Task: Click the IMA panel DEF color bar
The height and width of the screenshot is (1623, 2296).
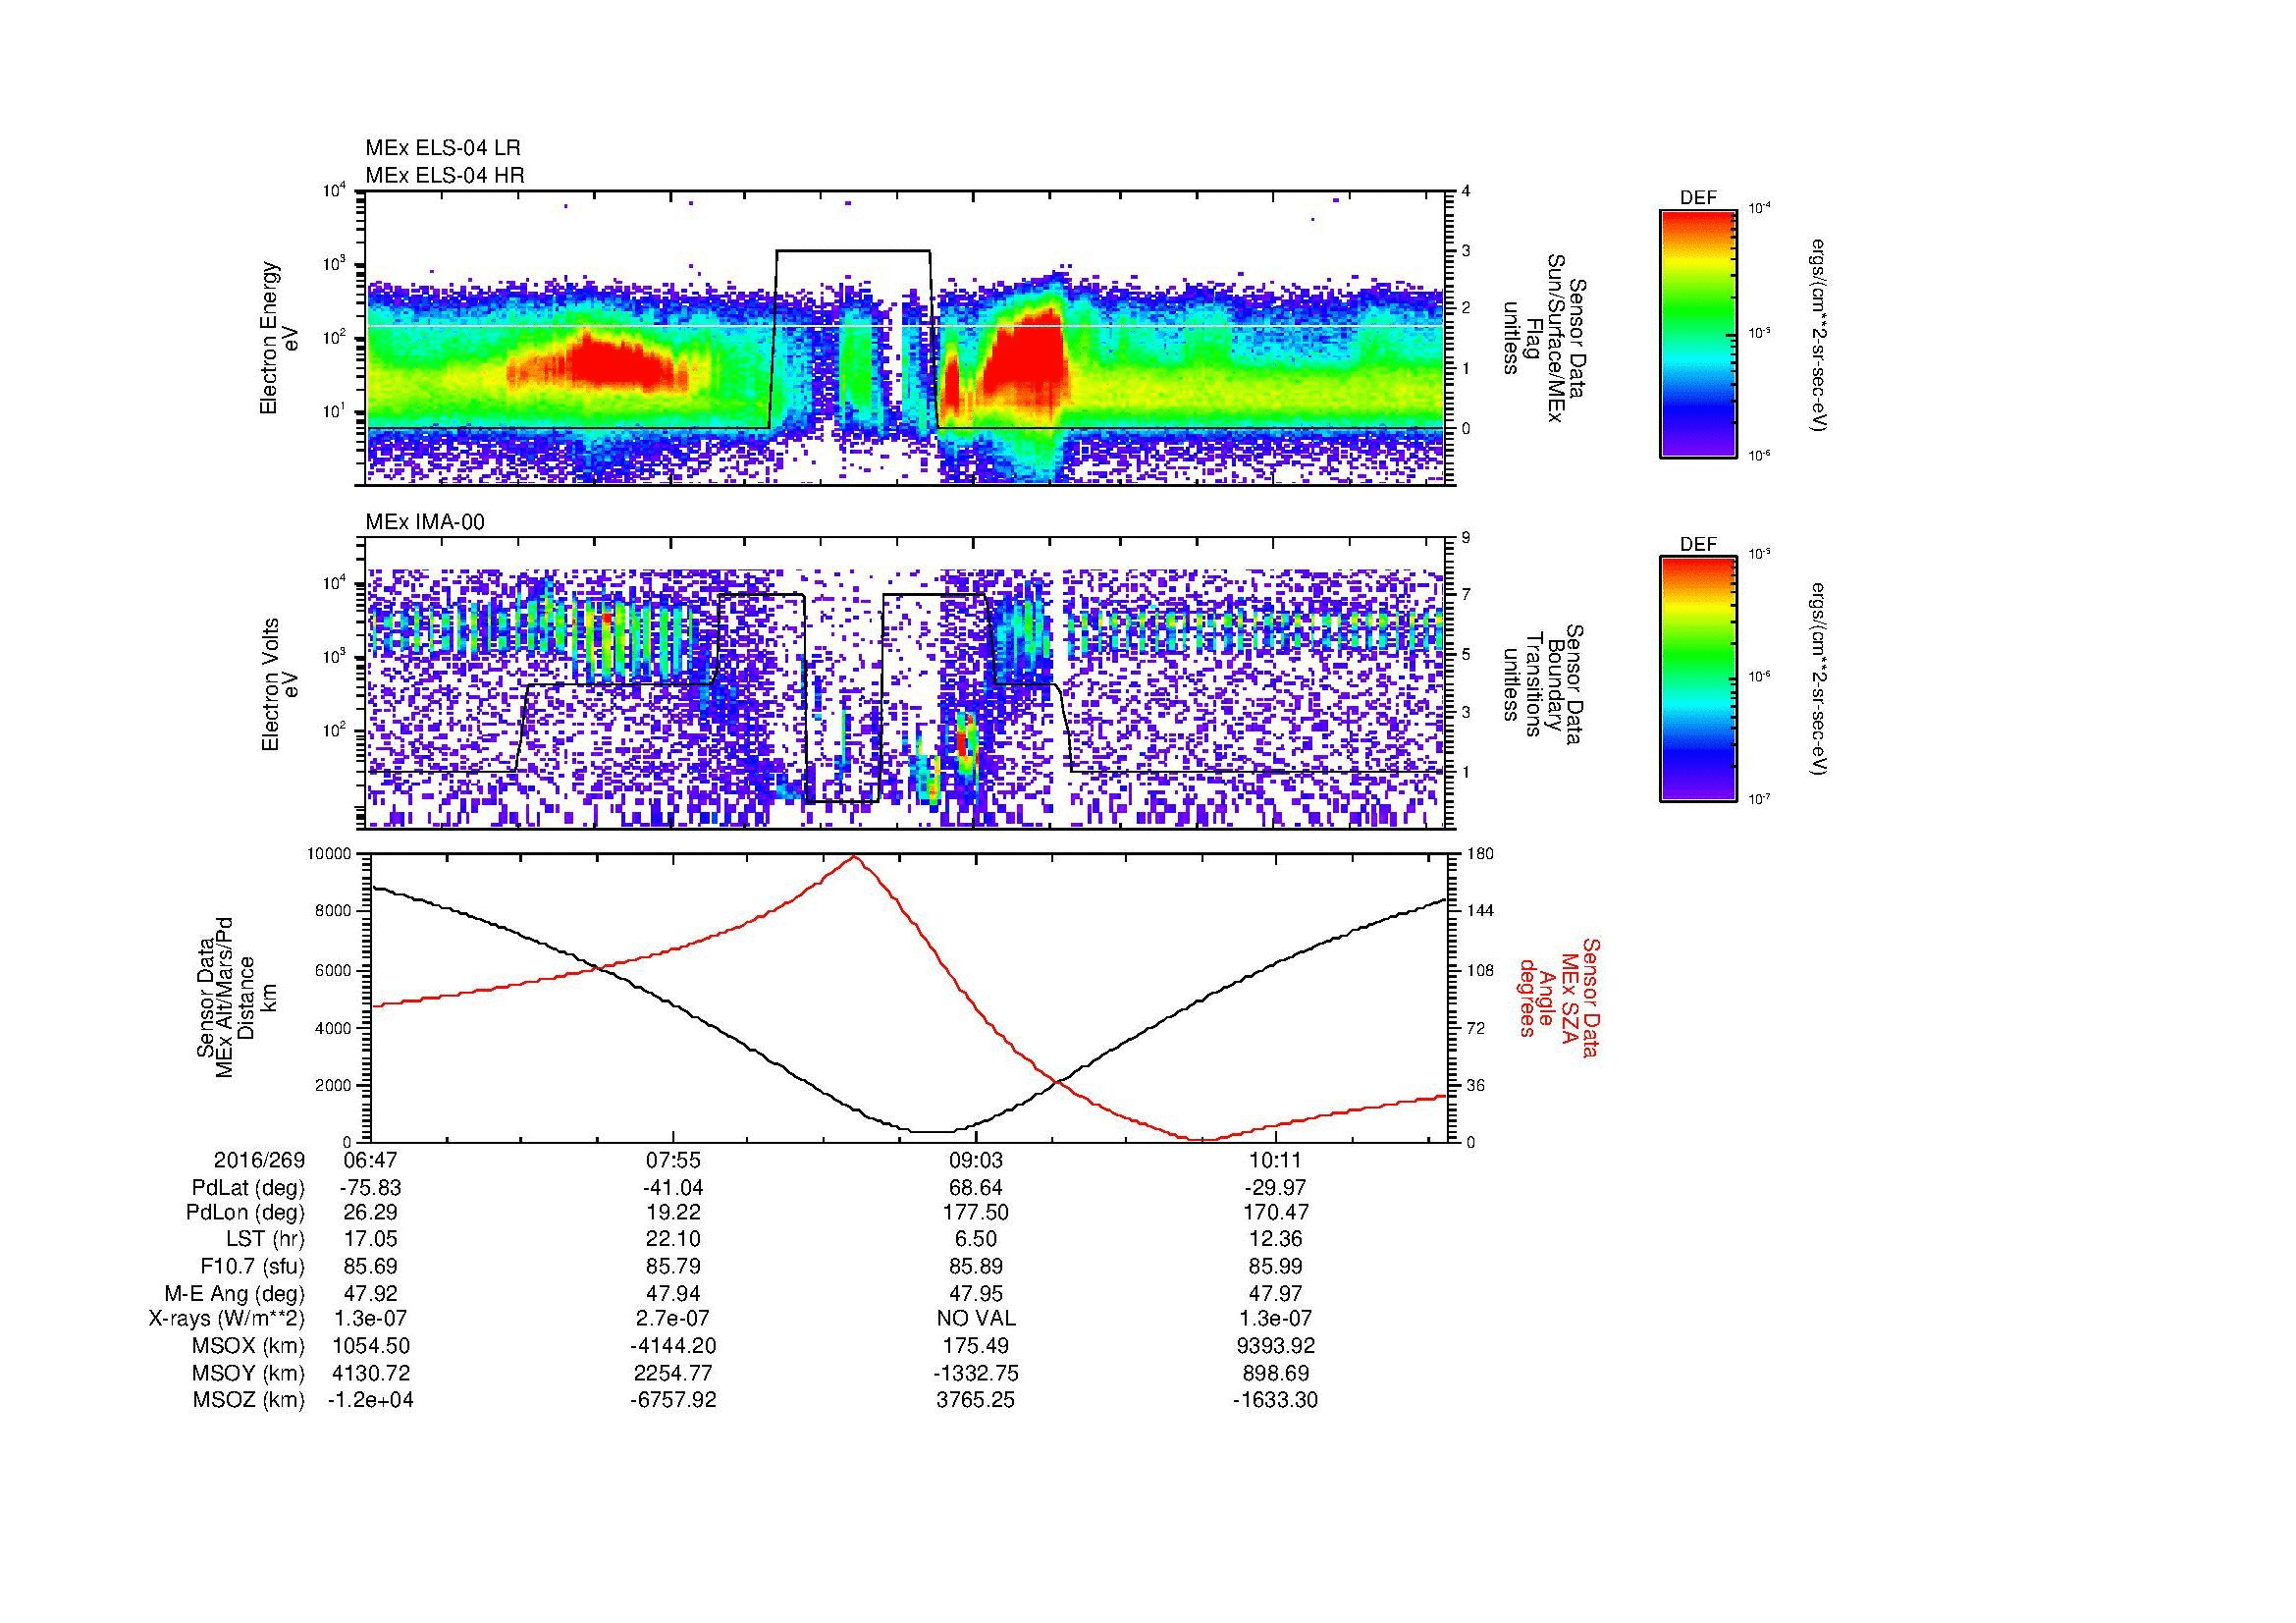Action: (x=1697, y=679)
